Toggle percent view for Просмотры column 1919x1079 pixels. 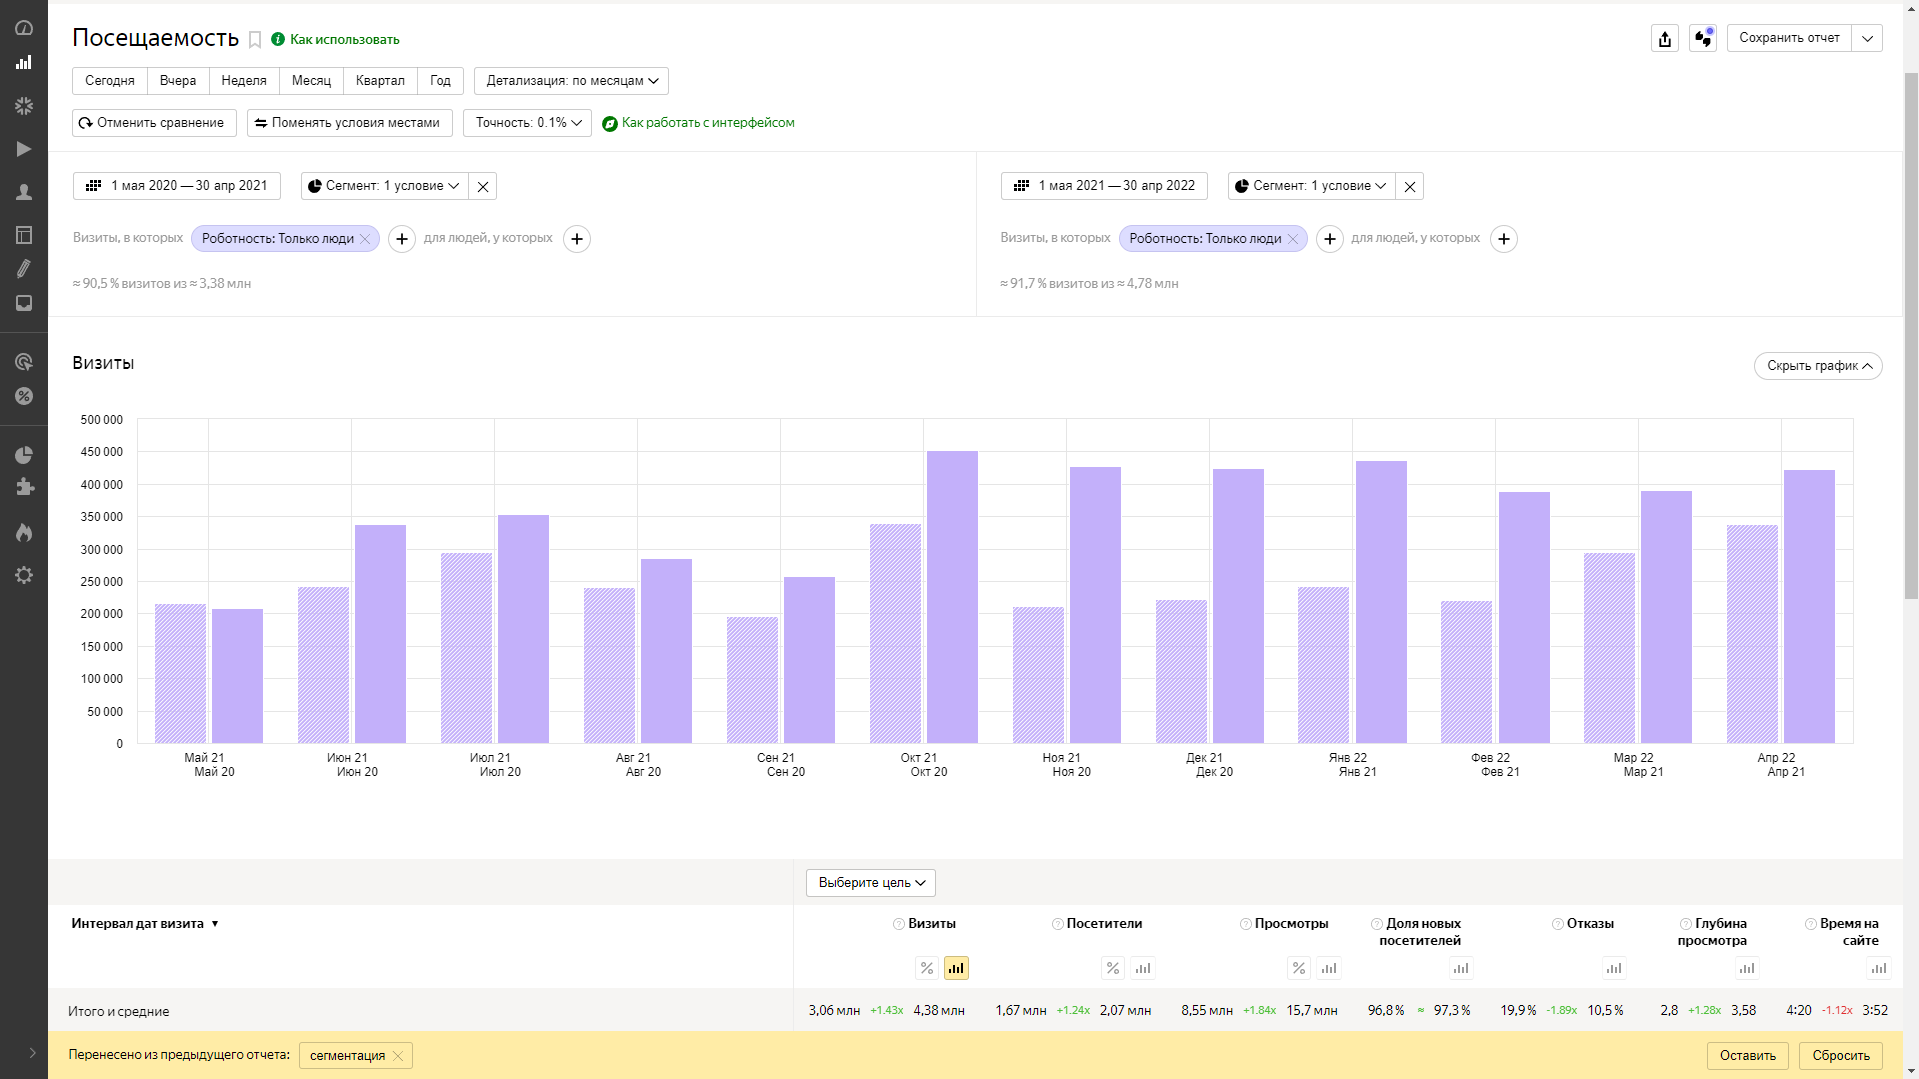pyautogui.click(x=1299, y=968)
